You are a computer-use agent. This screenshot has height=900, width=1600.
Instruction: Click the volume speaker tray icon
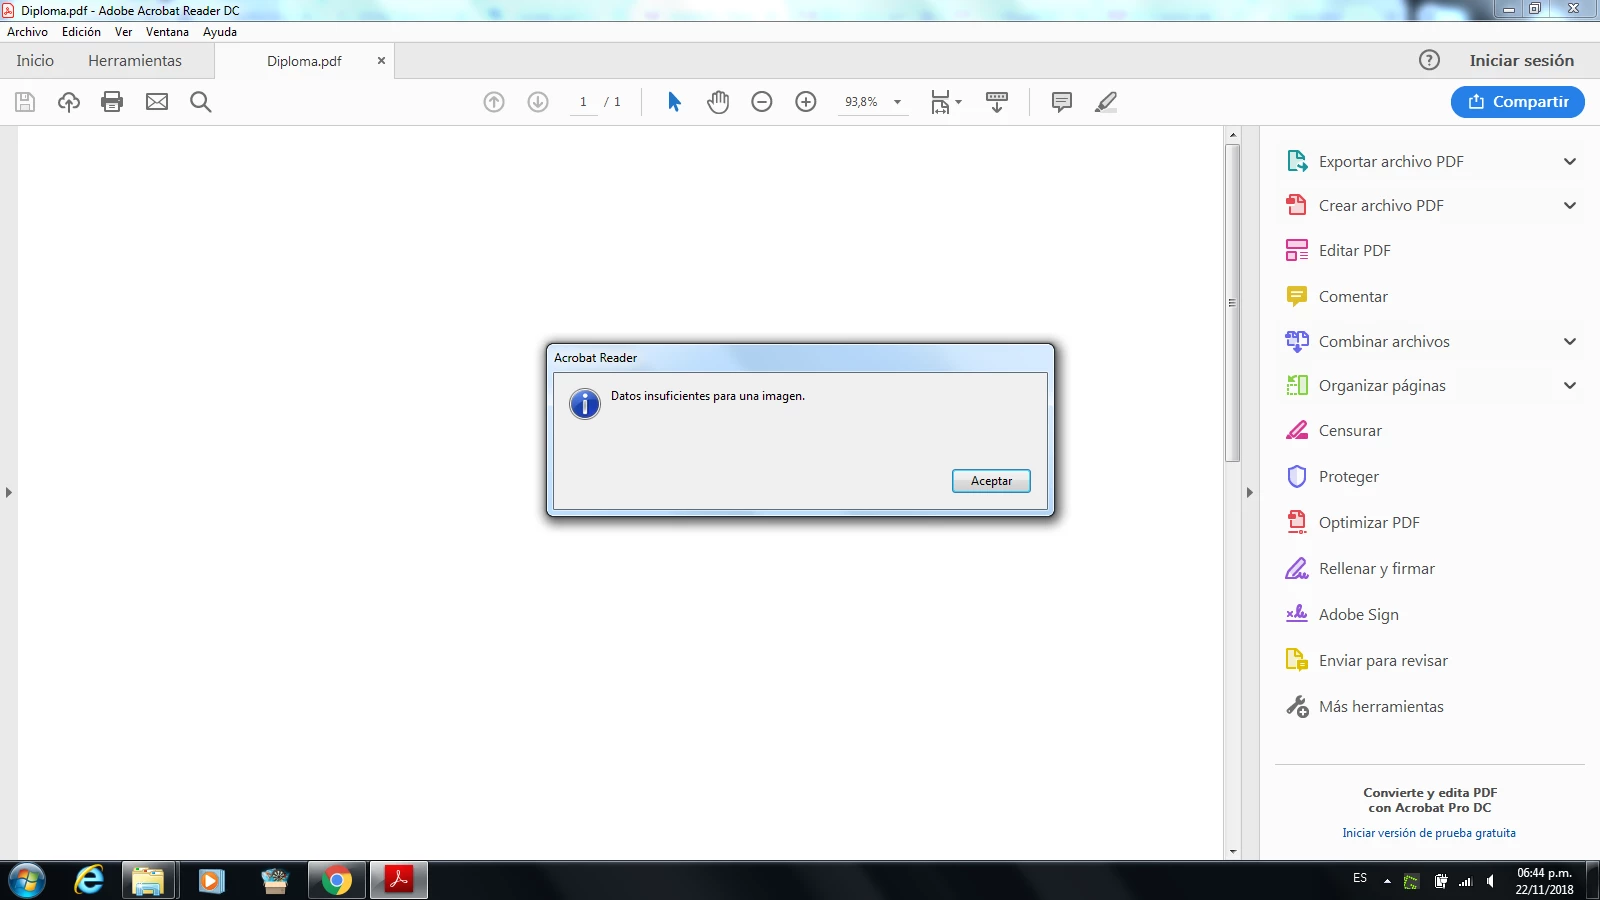[1491, 881]
